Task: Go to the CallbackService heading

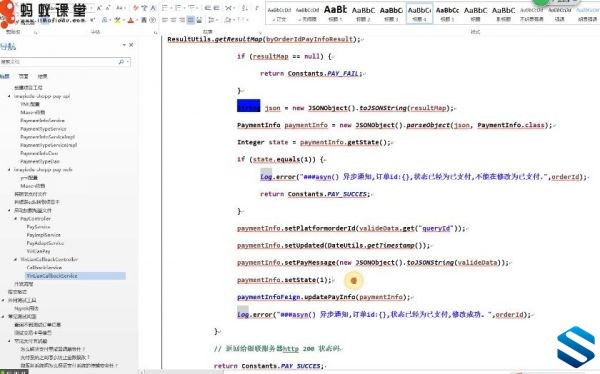Action: [x=44, y=268]
